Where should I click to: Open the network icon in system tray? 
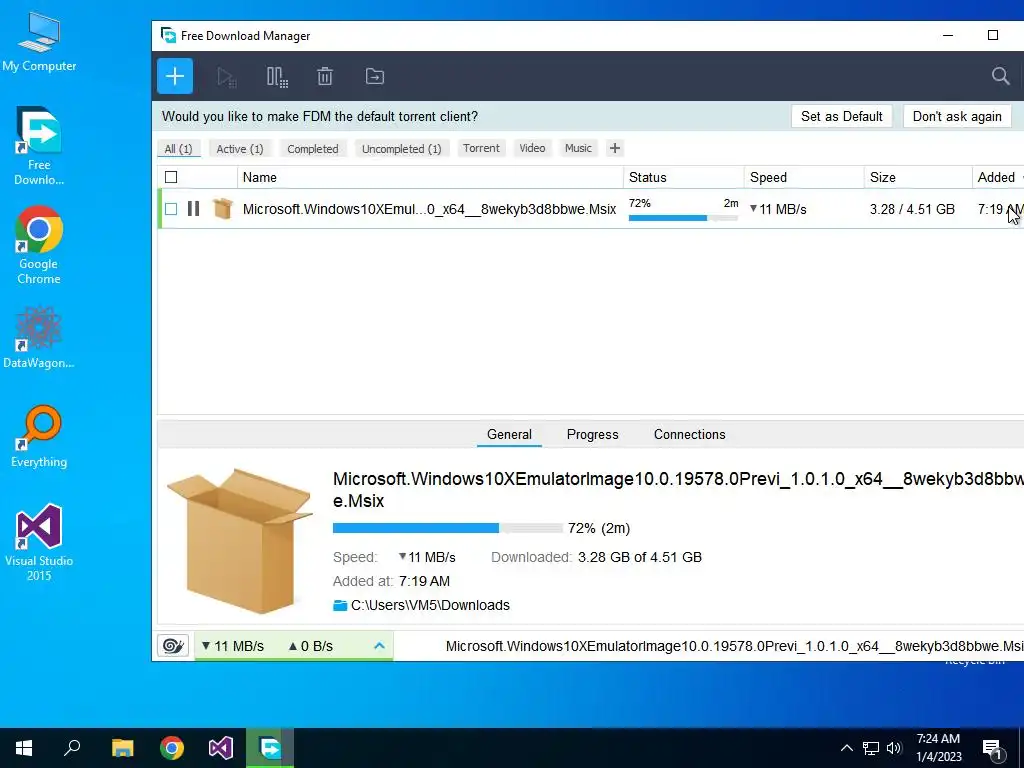pyautogui.click(x=871, y=748)
